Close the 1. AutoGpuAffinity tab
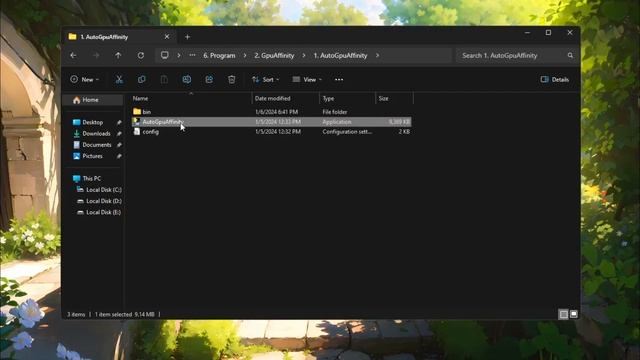Screen dimensions: 640x360 coord(167,37)
